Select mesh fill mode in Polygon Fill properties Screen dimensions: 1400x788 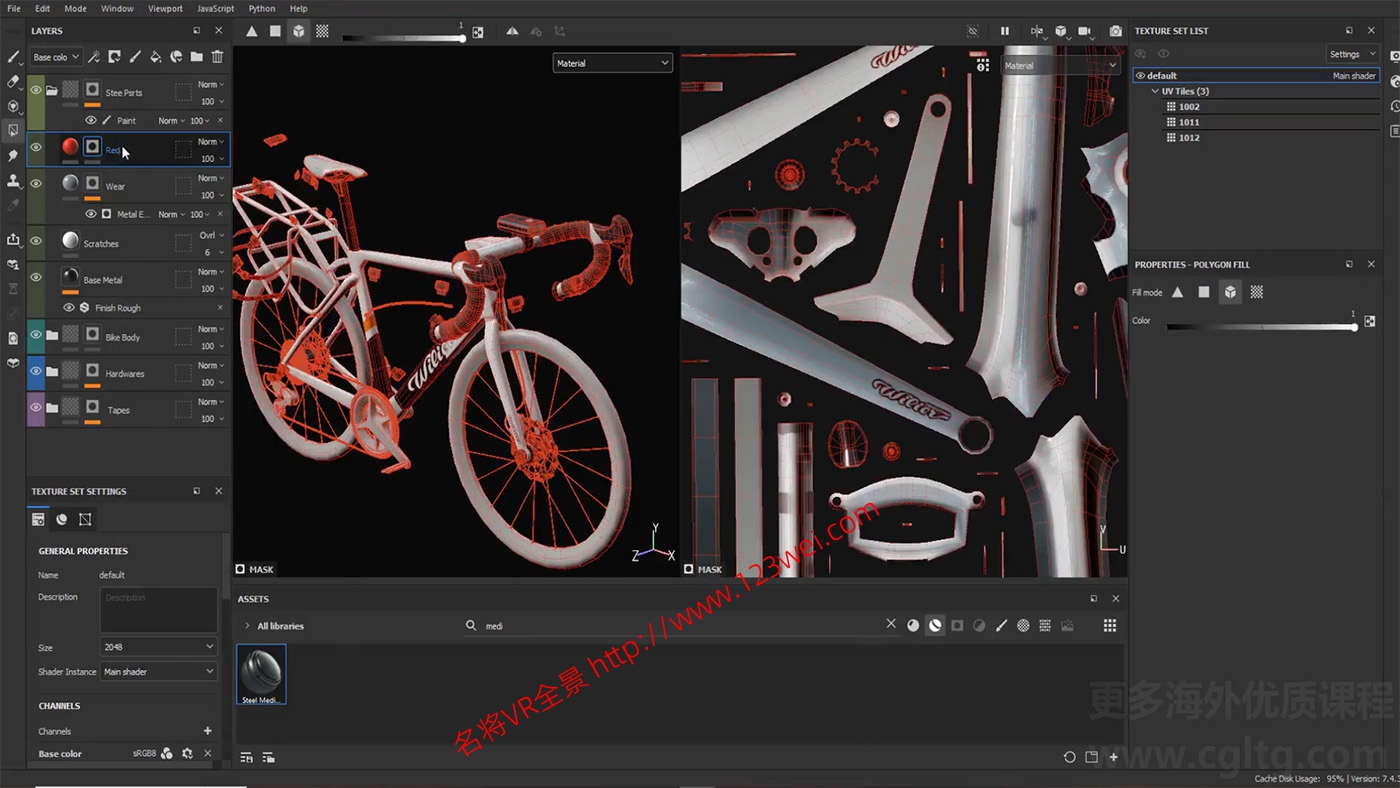coord(1230,291)
